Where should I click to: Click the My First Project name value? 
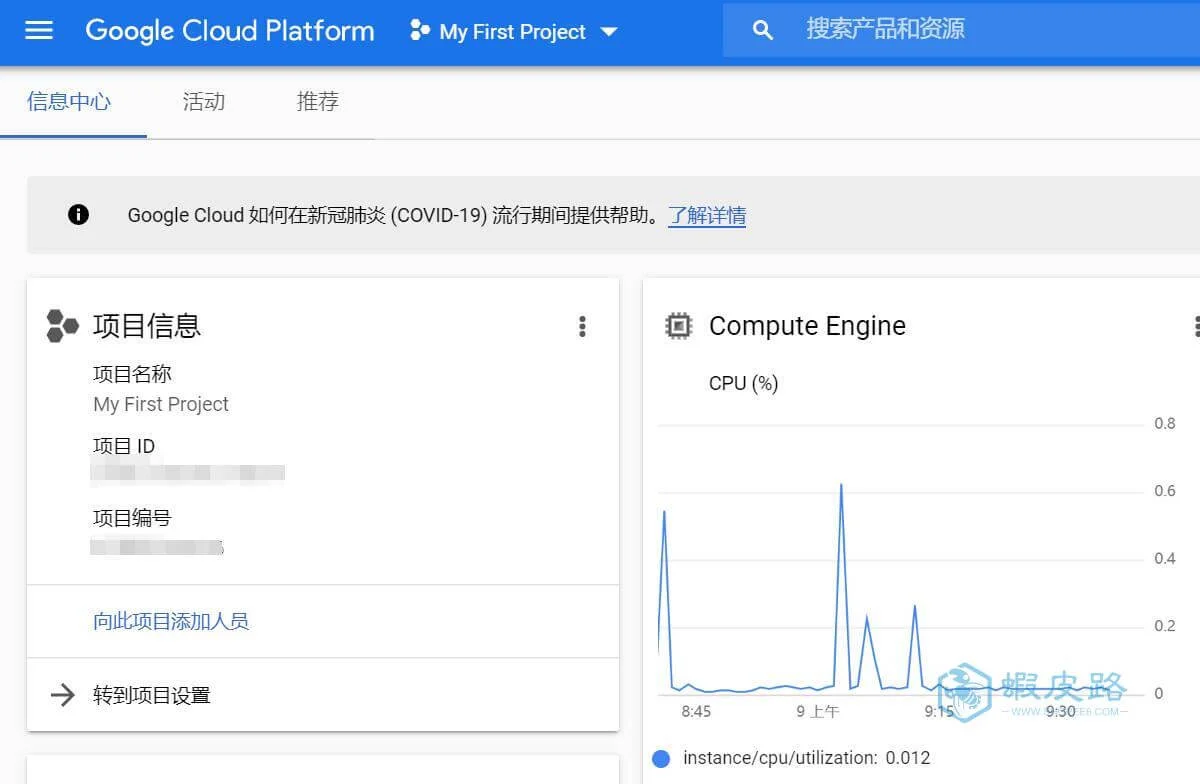(161, 404)
